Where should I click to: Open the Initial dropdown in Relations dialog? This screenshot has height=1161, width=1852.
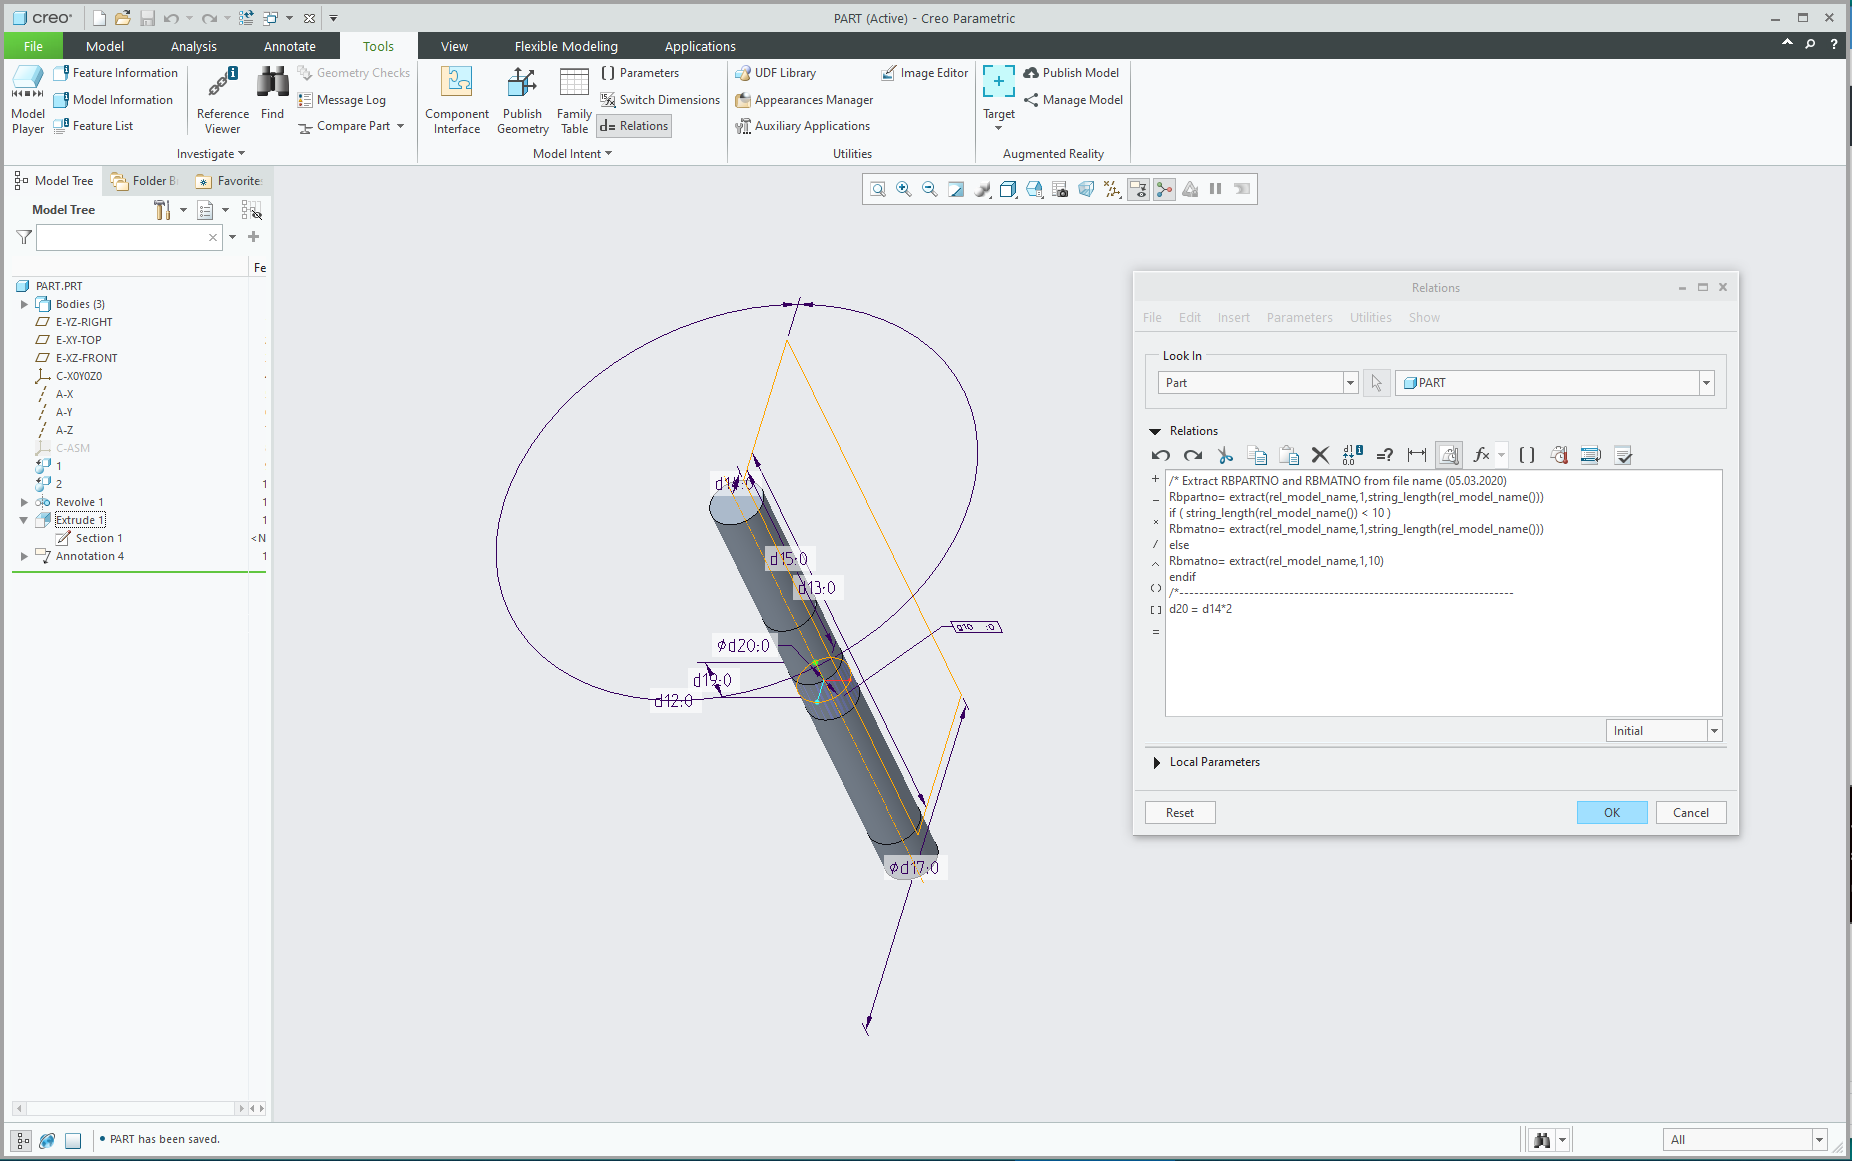point(1714,731)
